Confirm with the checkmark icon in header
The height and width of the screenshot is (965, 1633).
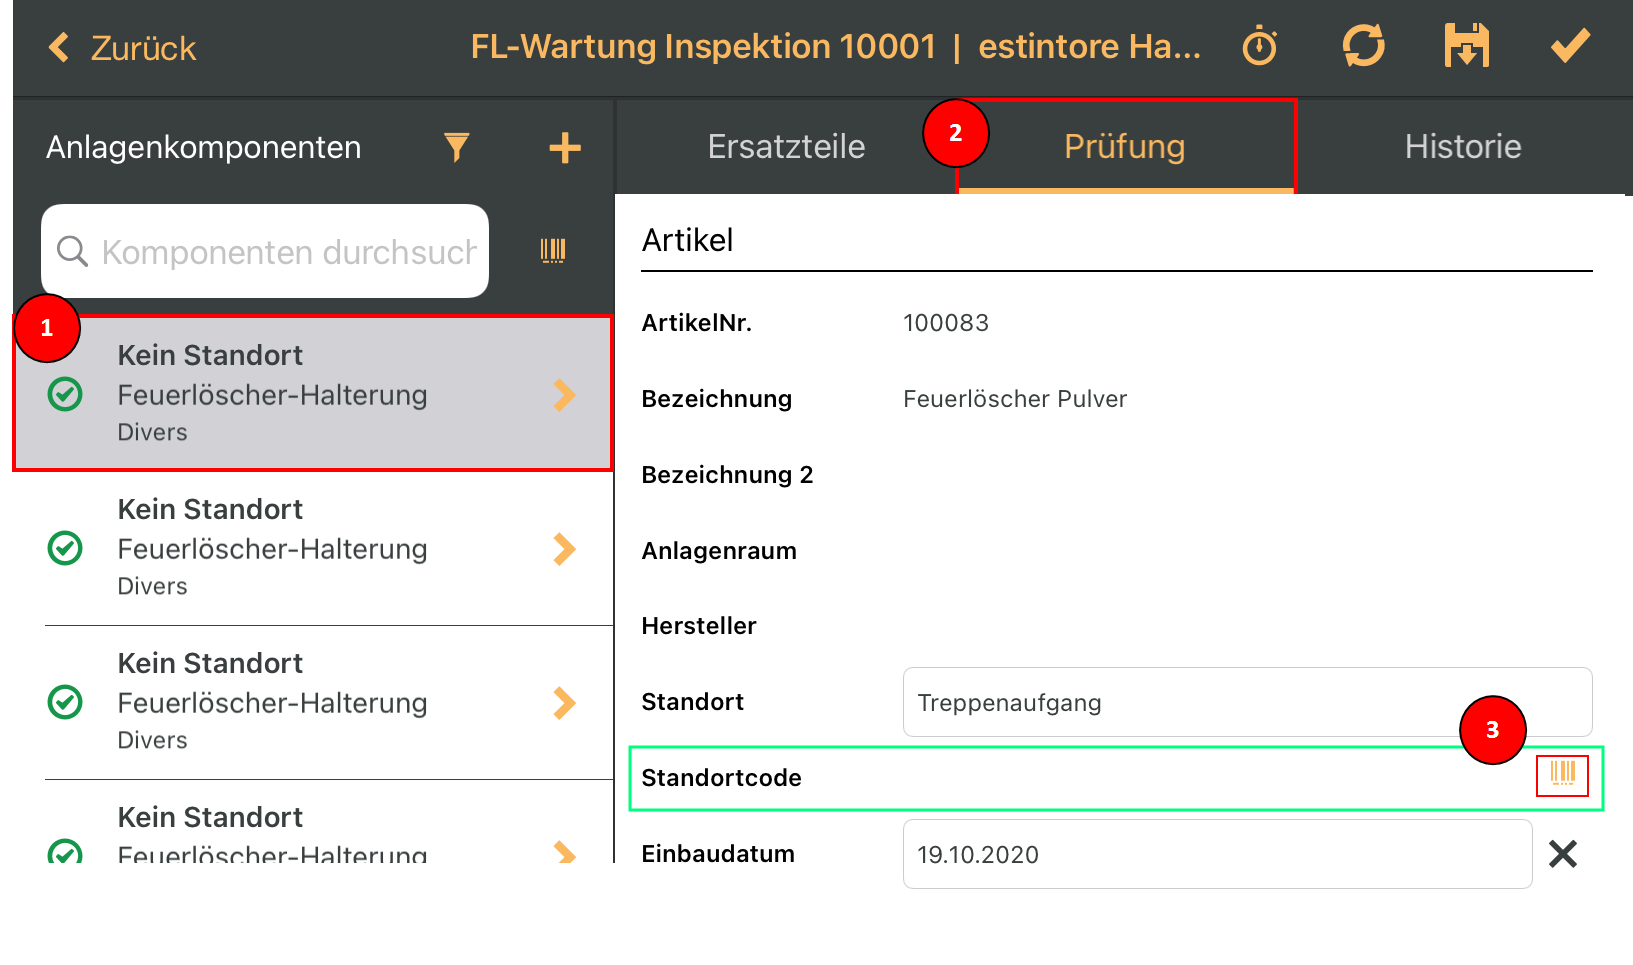pos(1570,45)
